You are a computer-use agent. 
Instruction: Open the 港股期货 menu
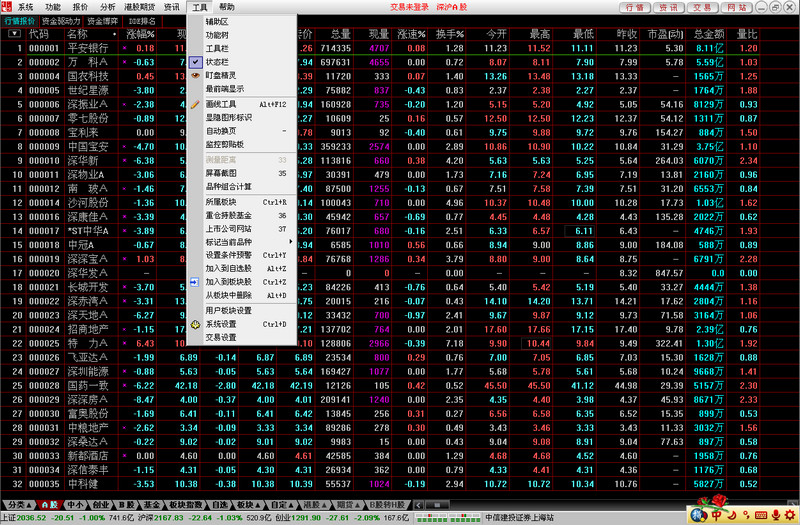(x=139, y=7)
